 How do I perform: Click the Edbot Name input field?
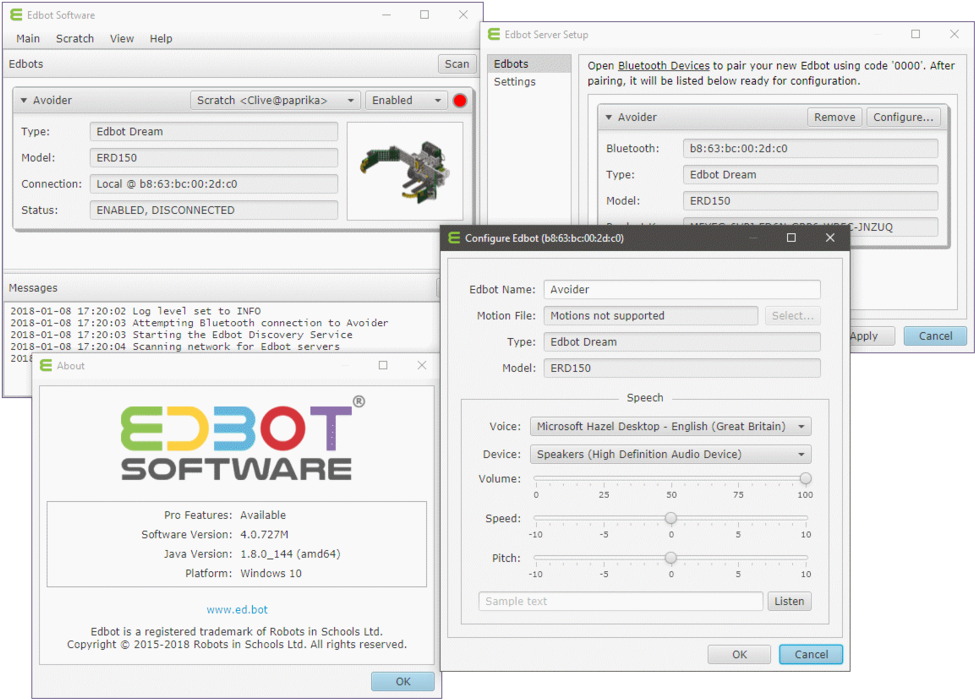point(682,290)
